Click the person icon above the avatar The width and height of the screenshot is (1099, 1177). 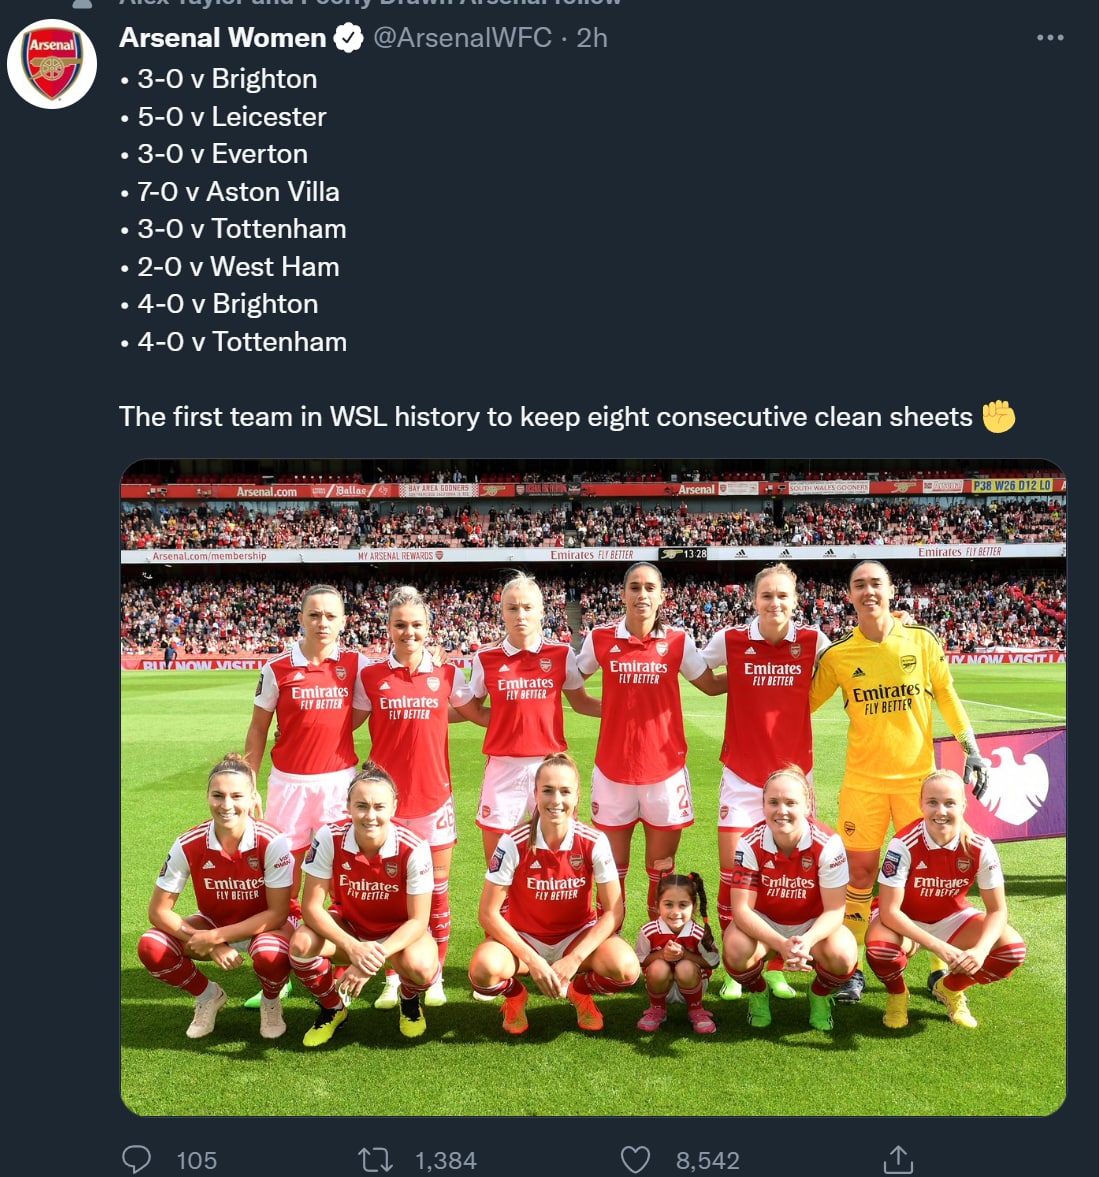click(x=82, y=3)
